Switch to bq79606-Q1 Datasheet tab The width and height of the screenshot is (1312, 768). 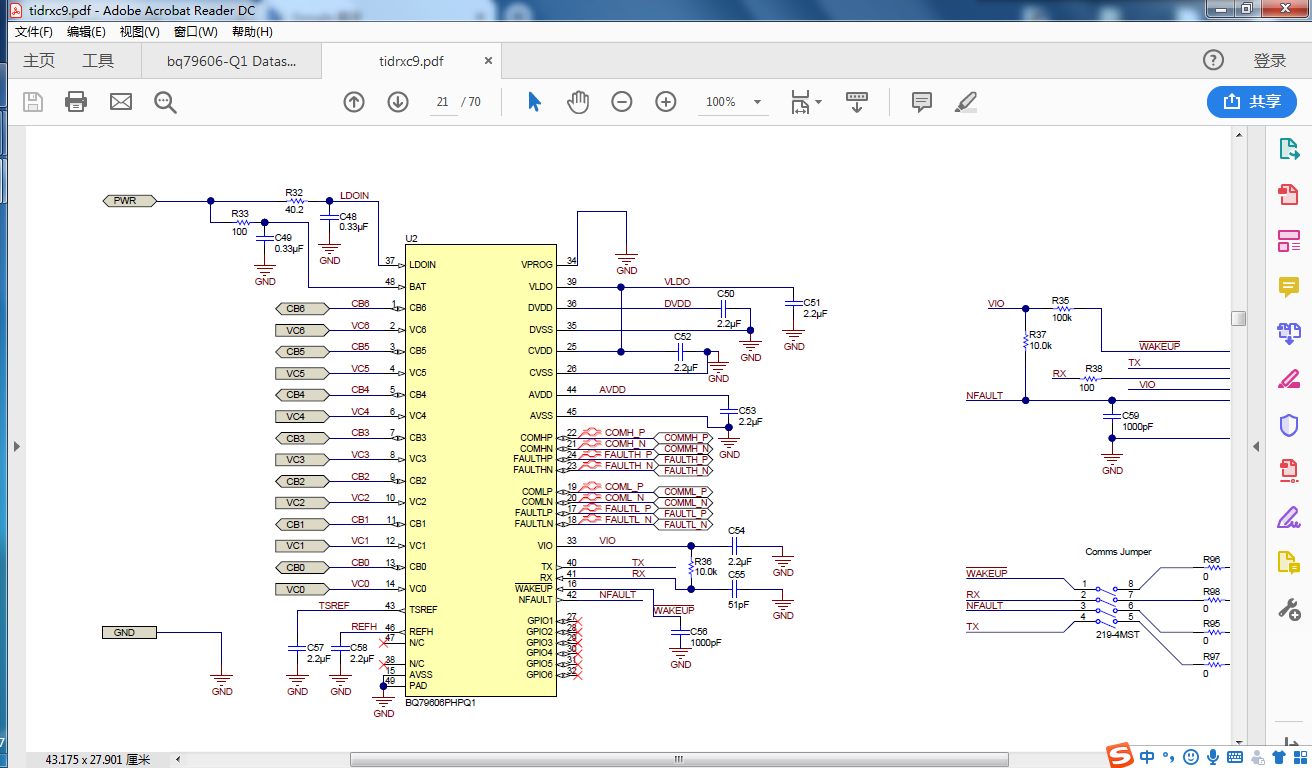click(231, 61)
